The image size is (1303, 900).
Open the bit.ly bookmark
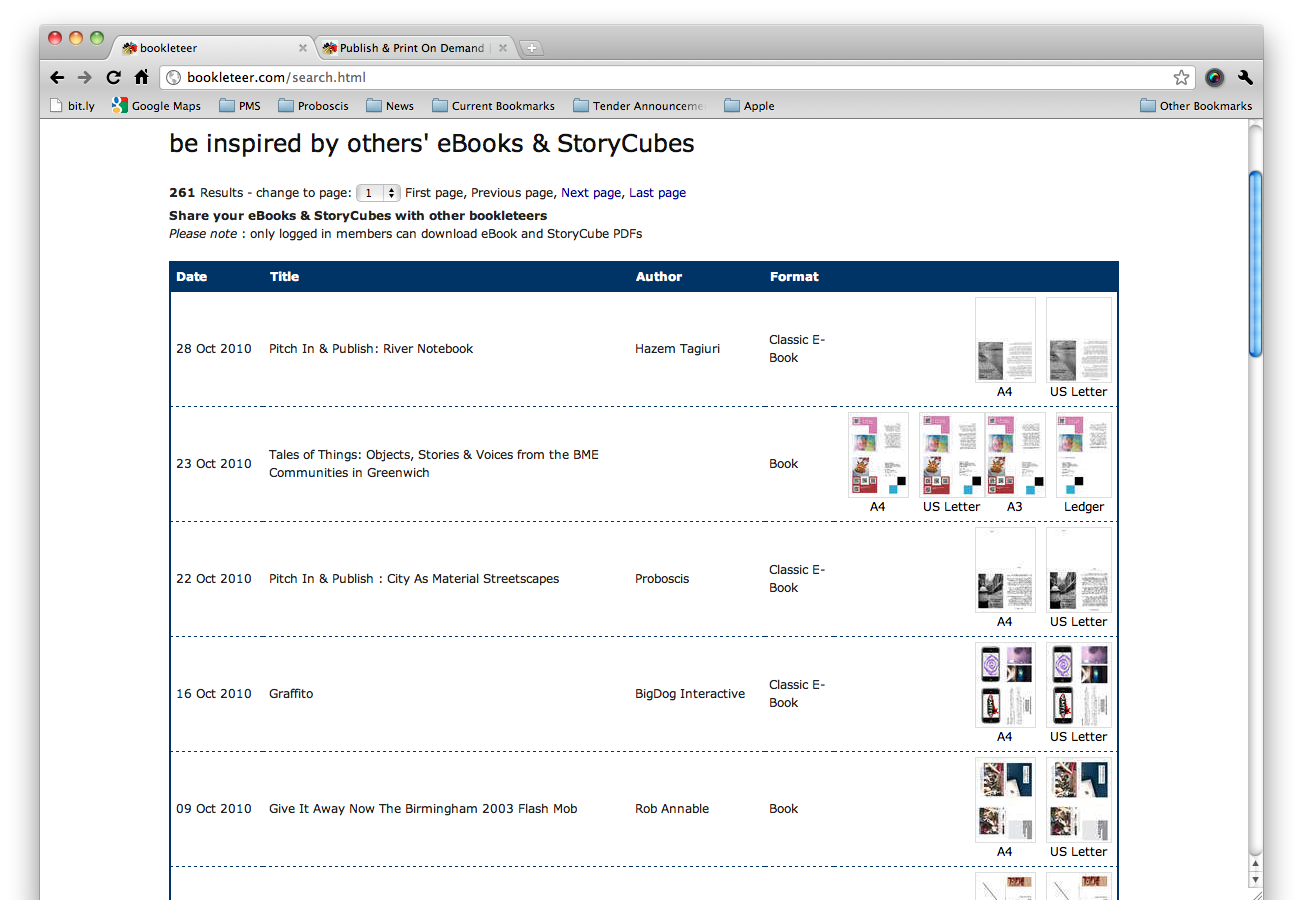point(72,105)
